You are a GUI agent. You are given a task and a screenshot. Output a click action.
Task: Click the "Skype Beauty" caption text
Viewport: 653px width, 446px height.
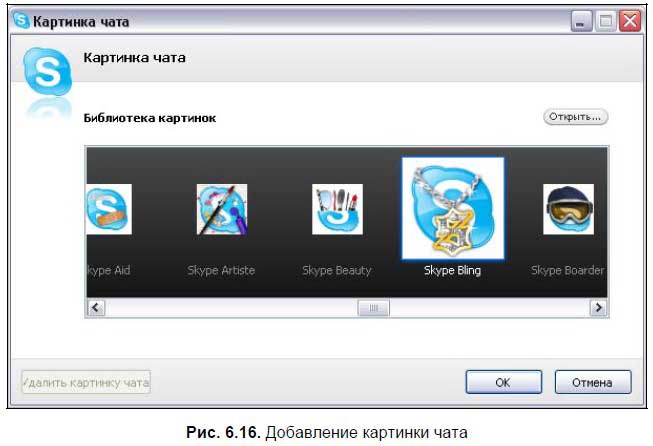337,270
